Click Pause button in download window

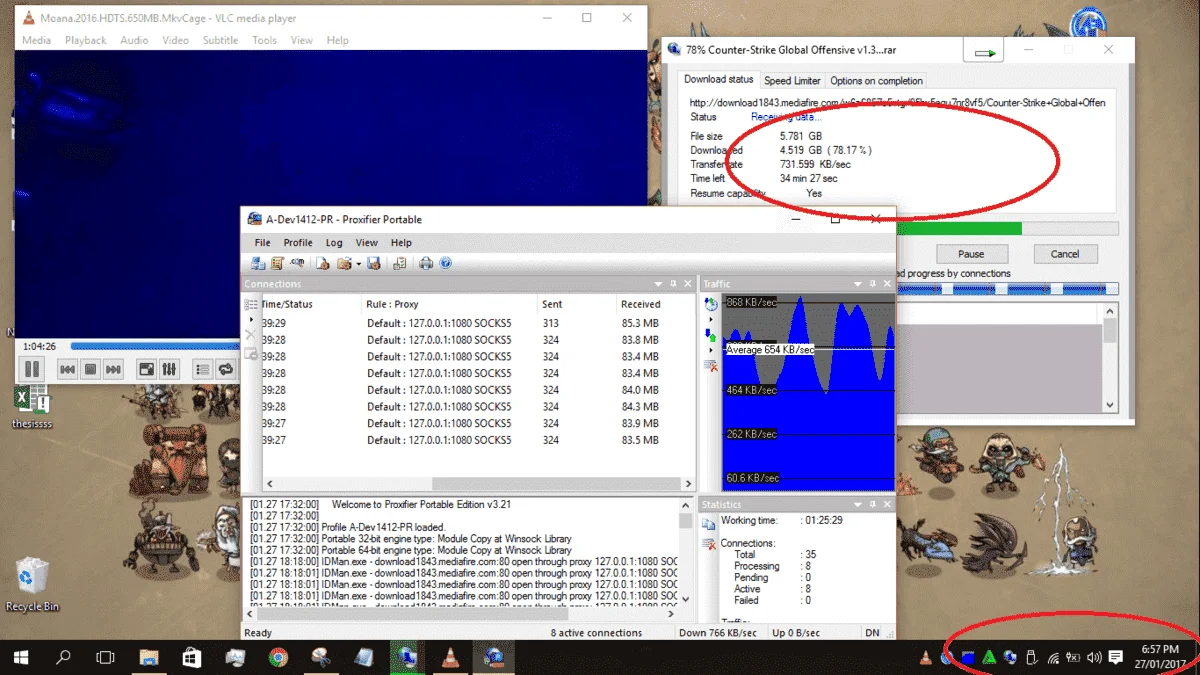click(971, 254)
